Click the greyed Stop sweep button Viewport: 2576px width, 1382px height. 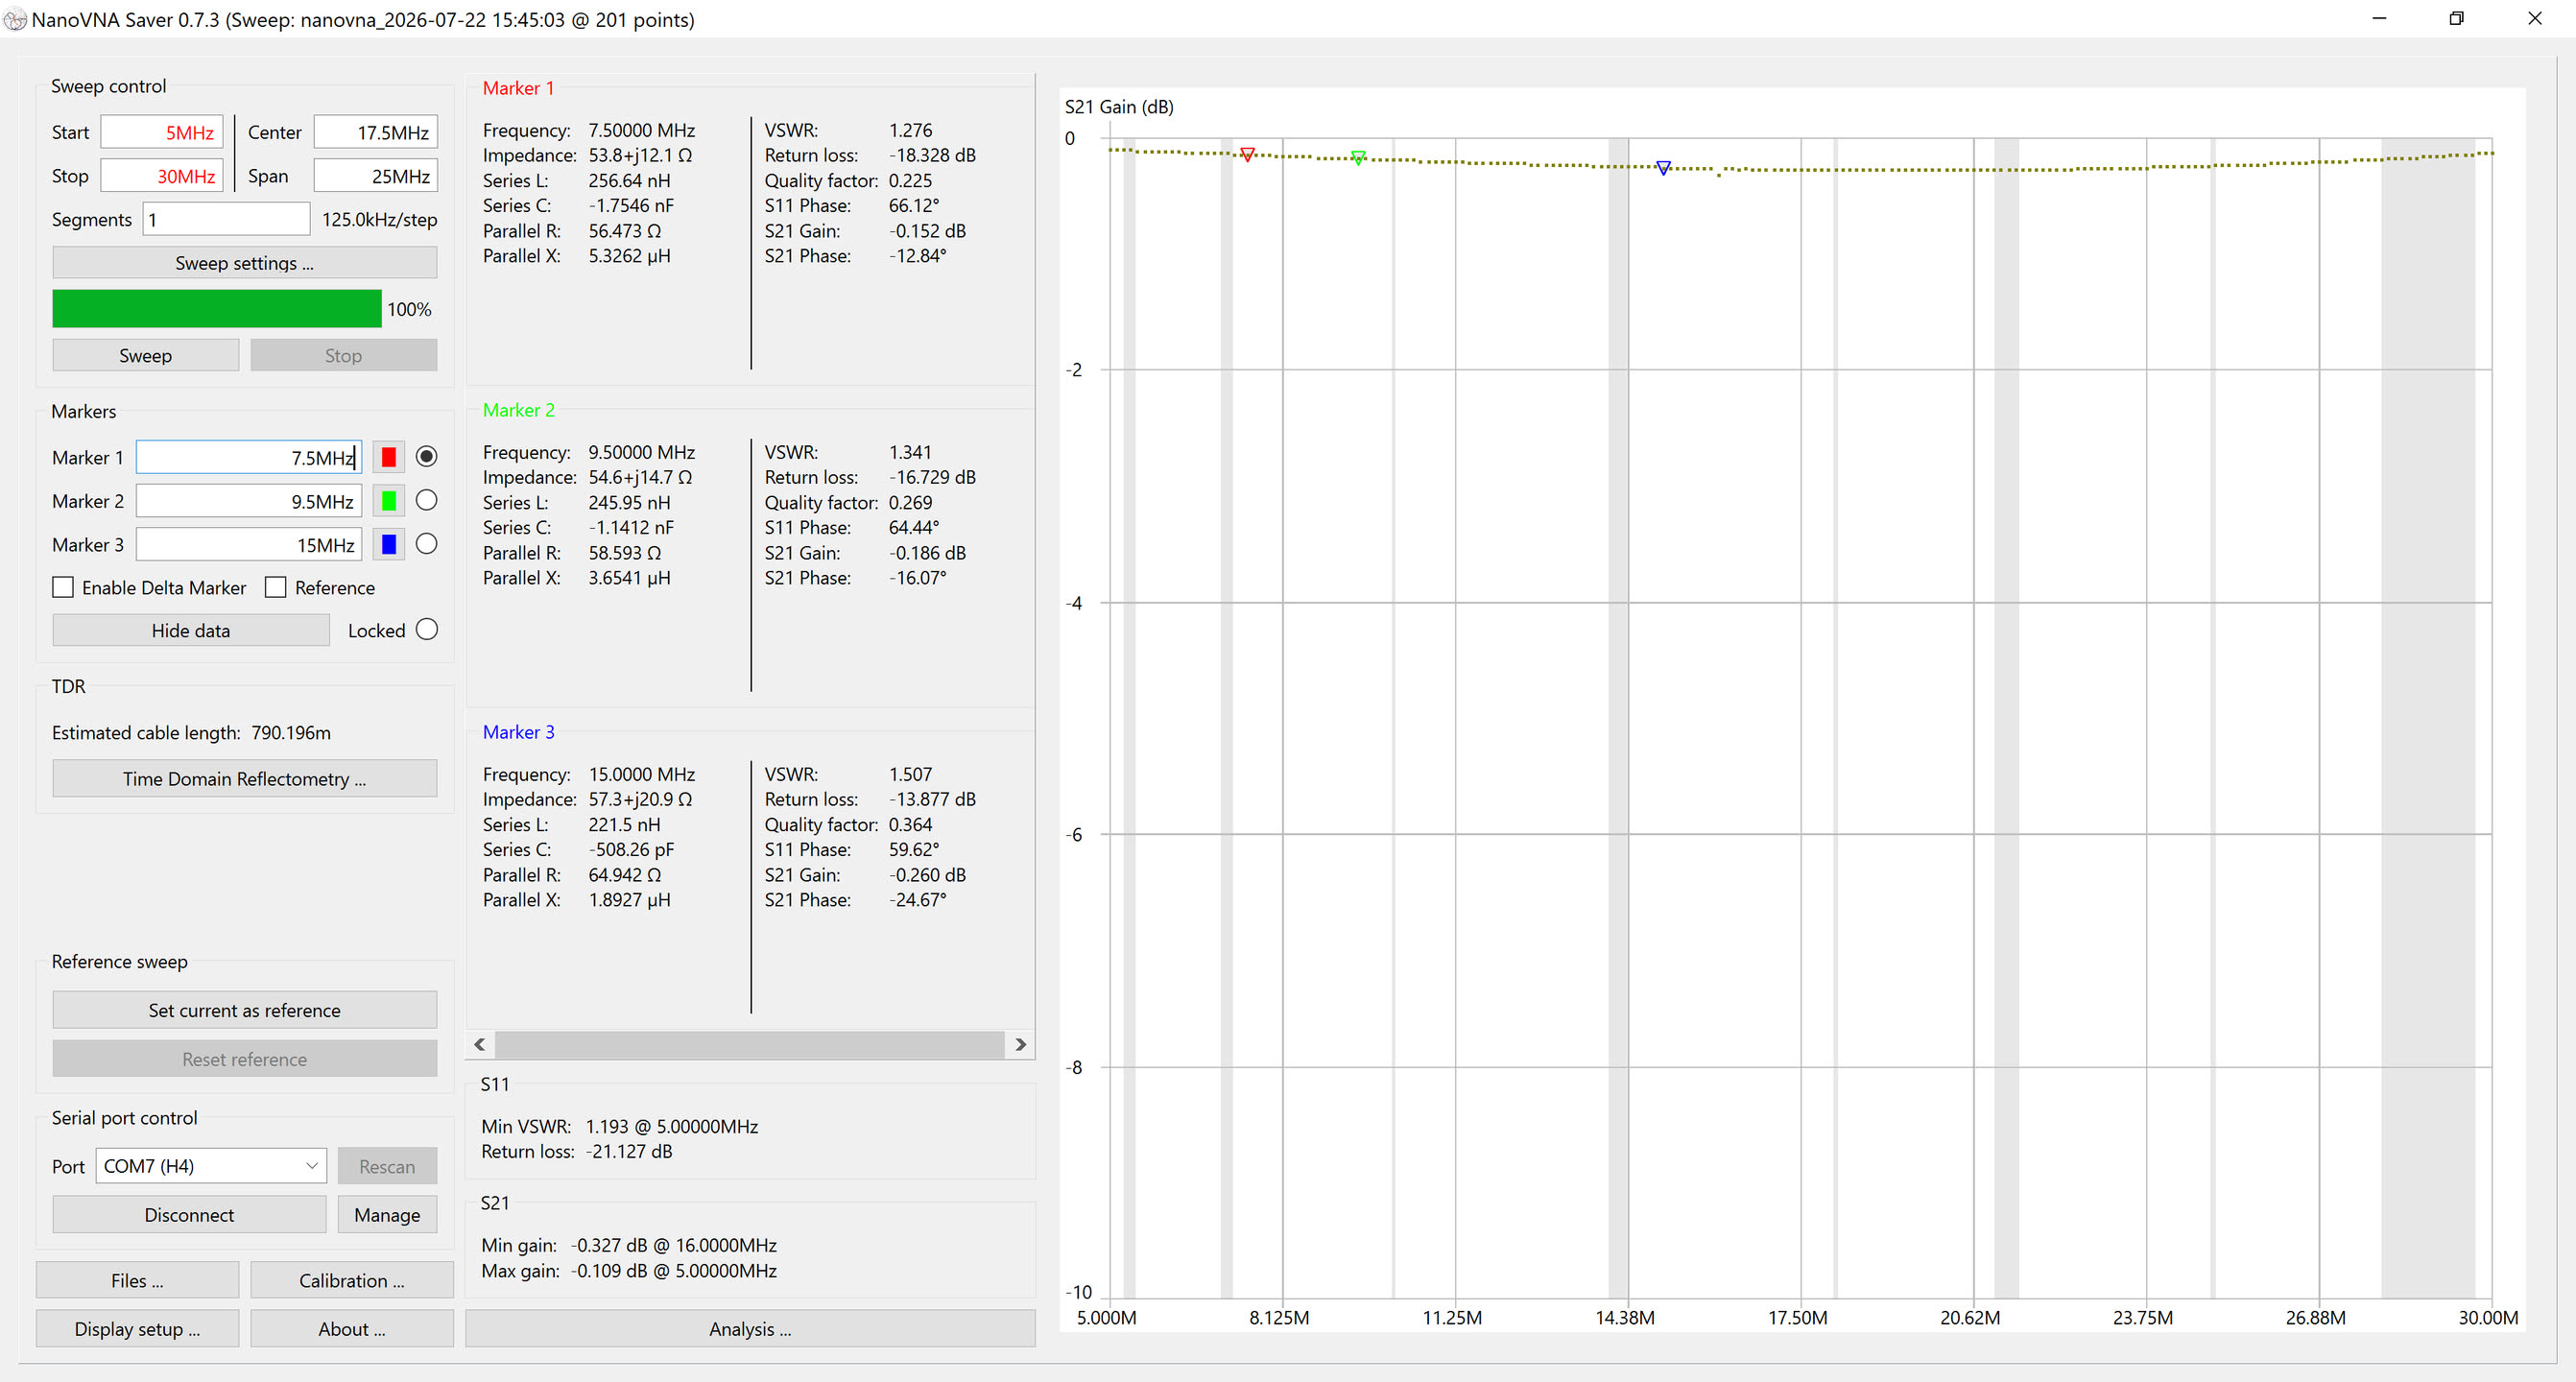(343, 356)
